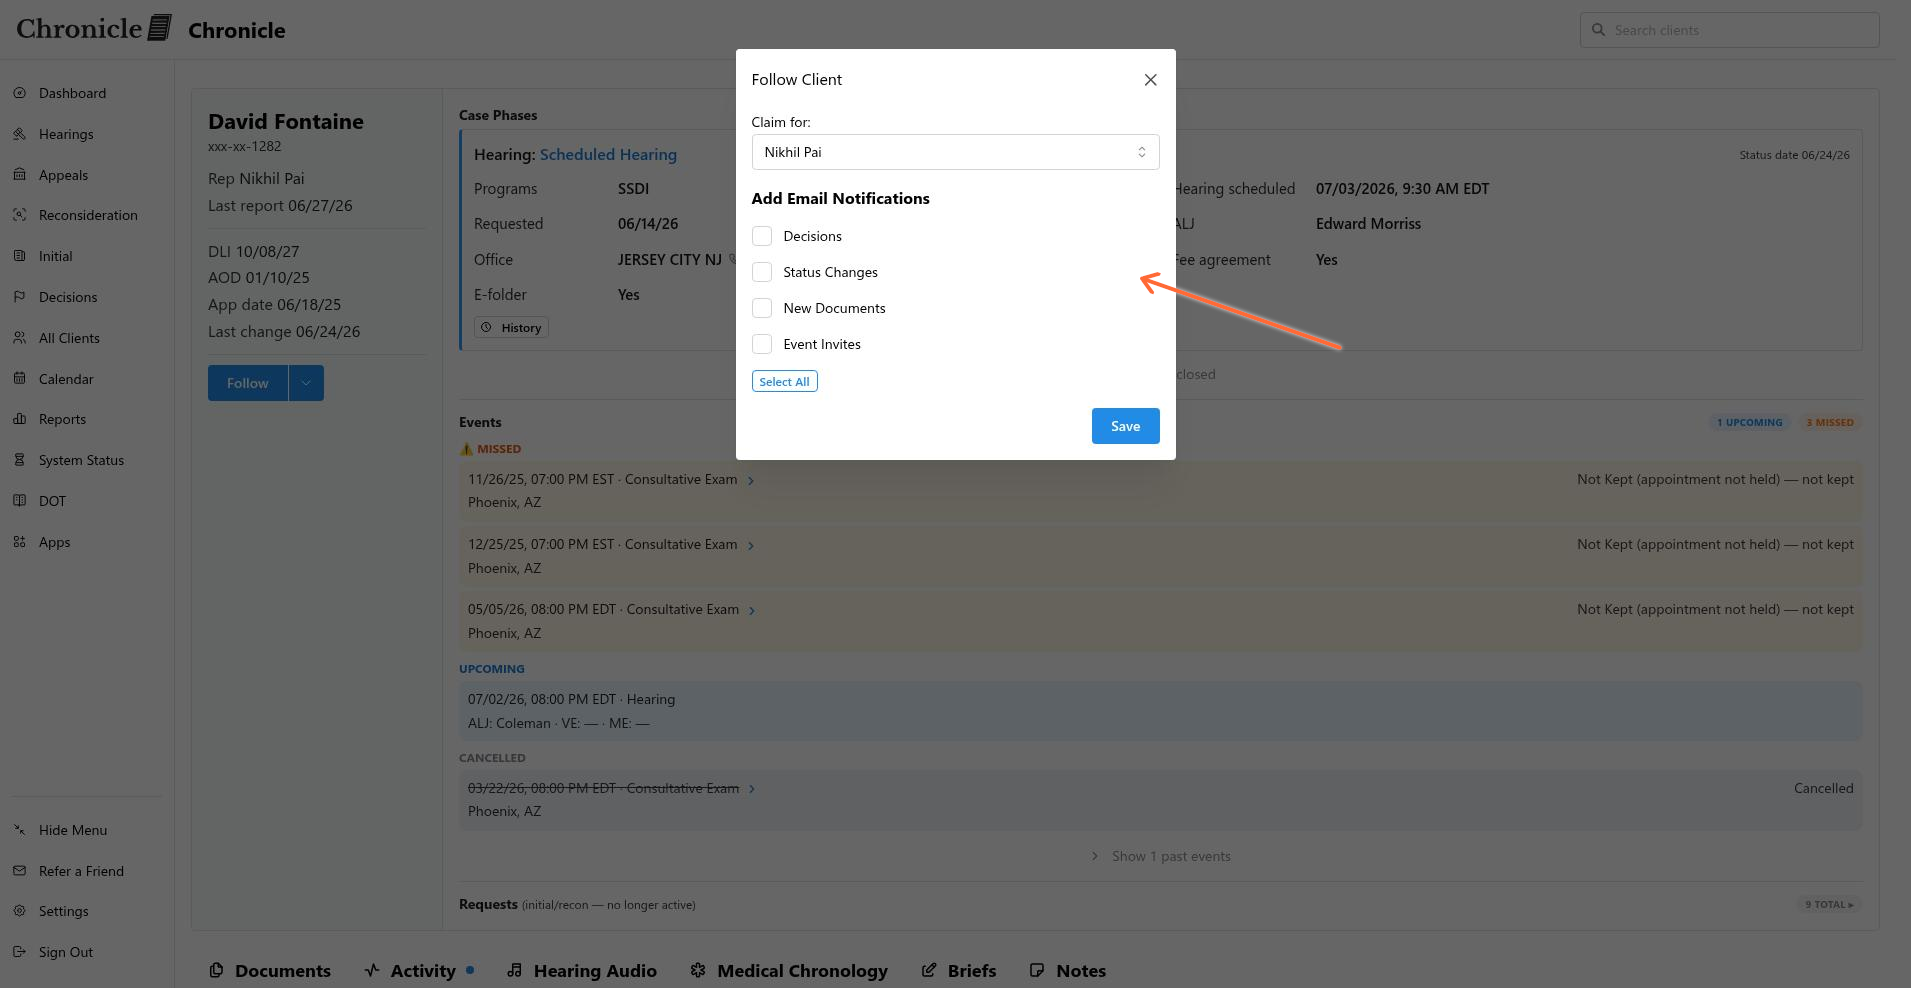
Task: Close the Follow Client dialog
Action: tap(1150, 80)
